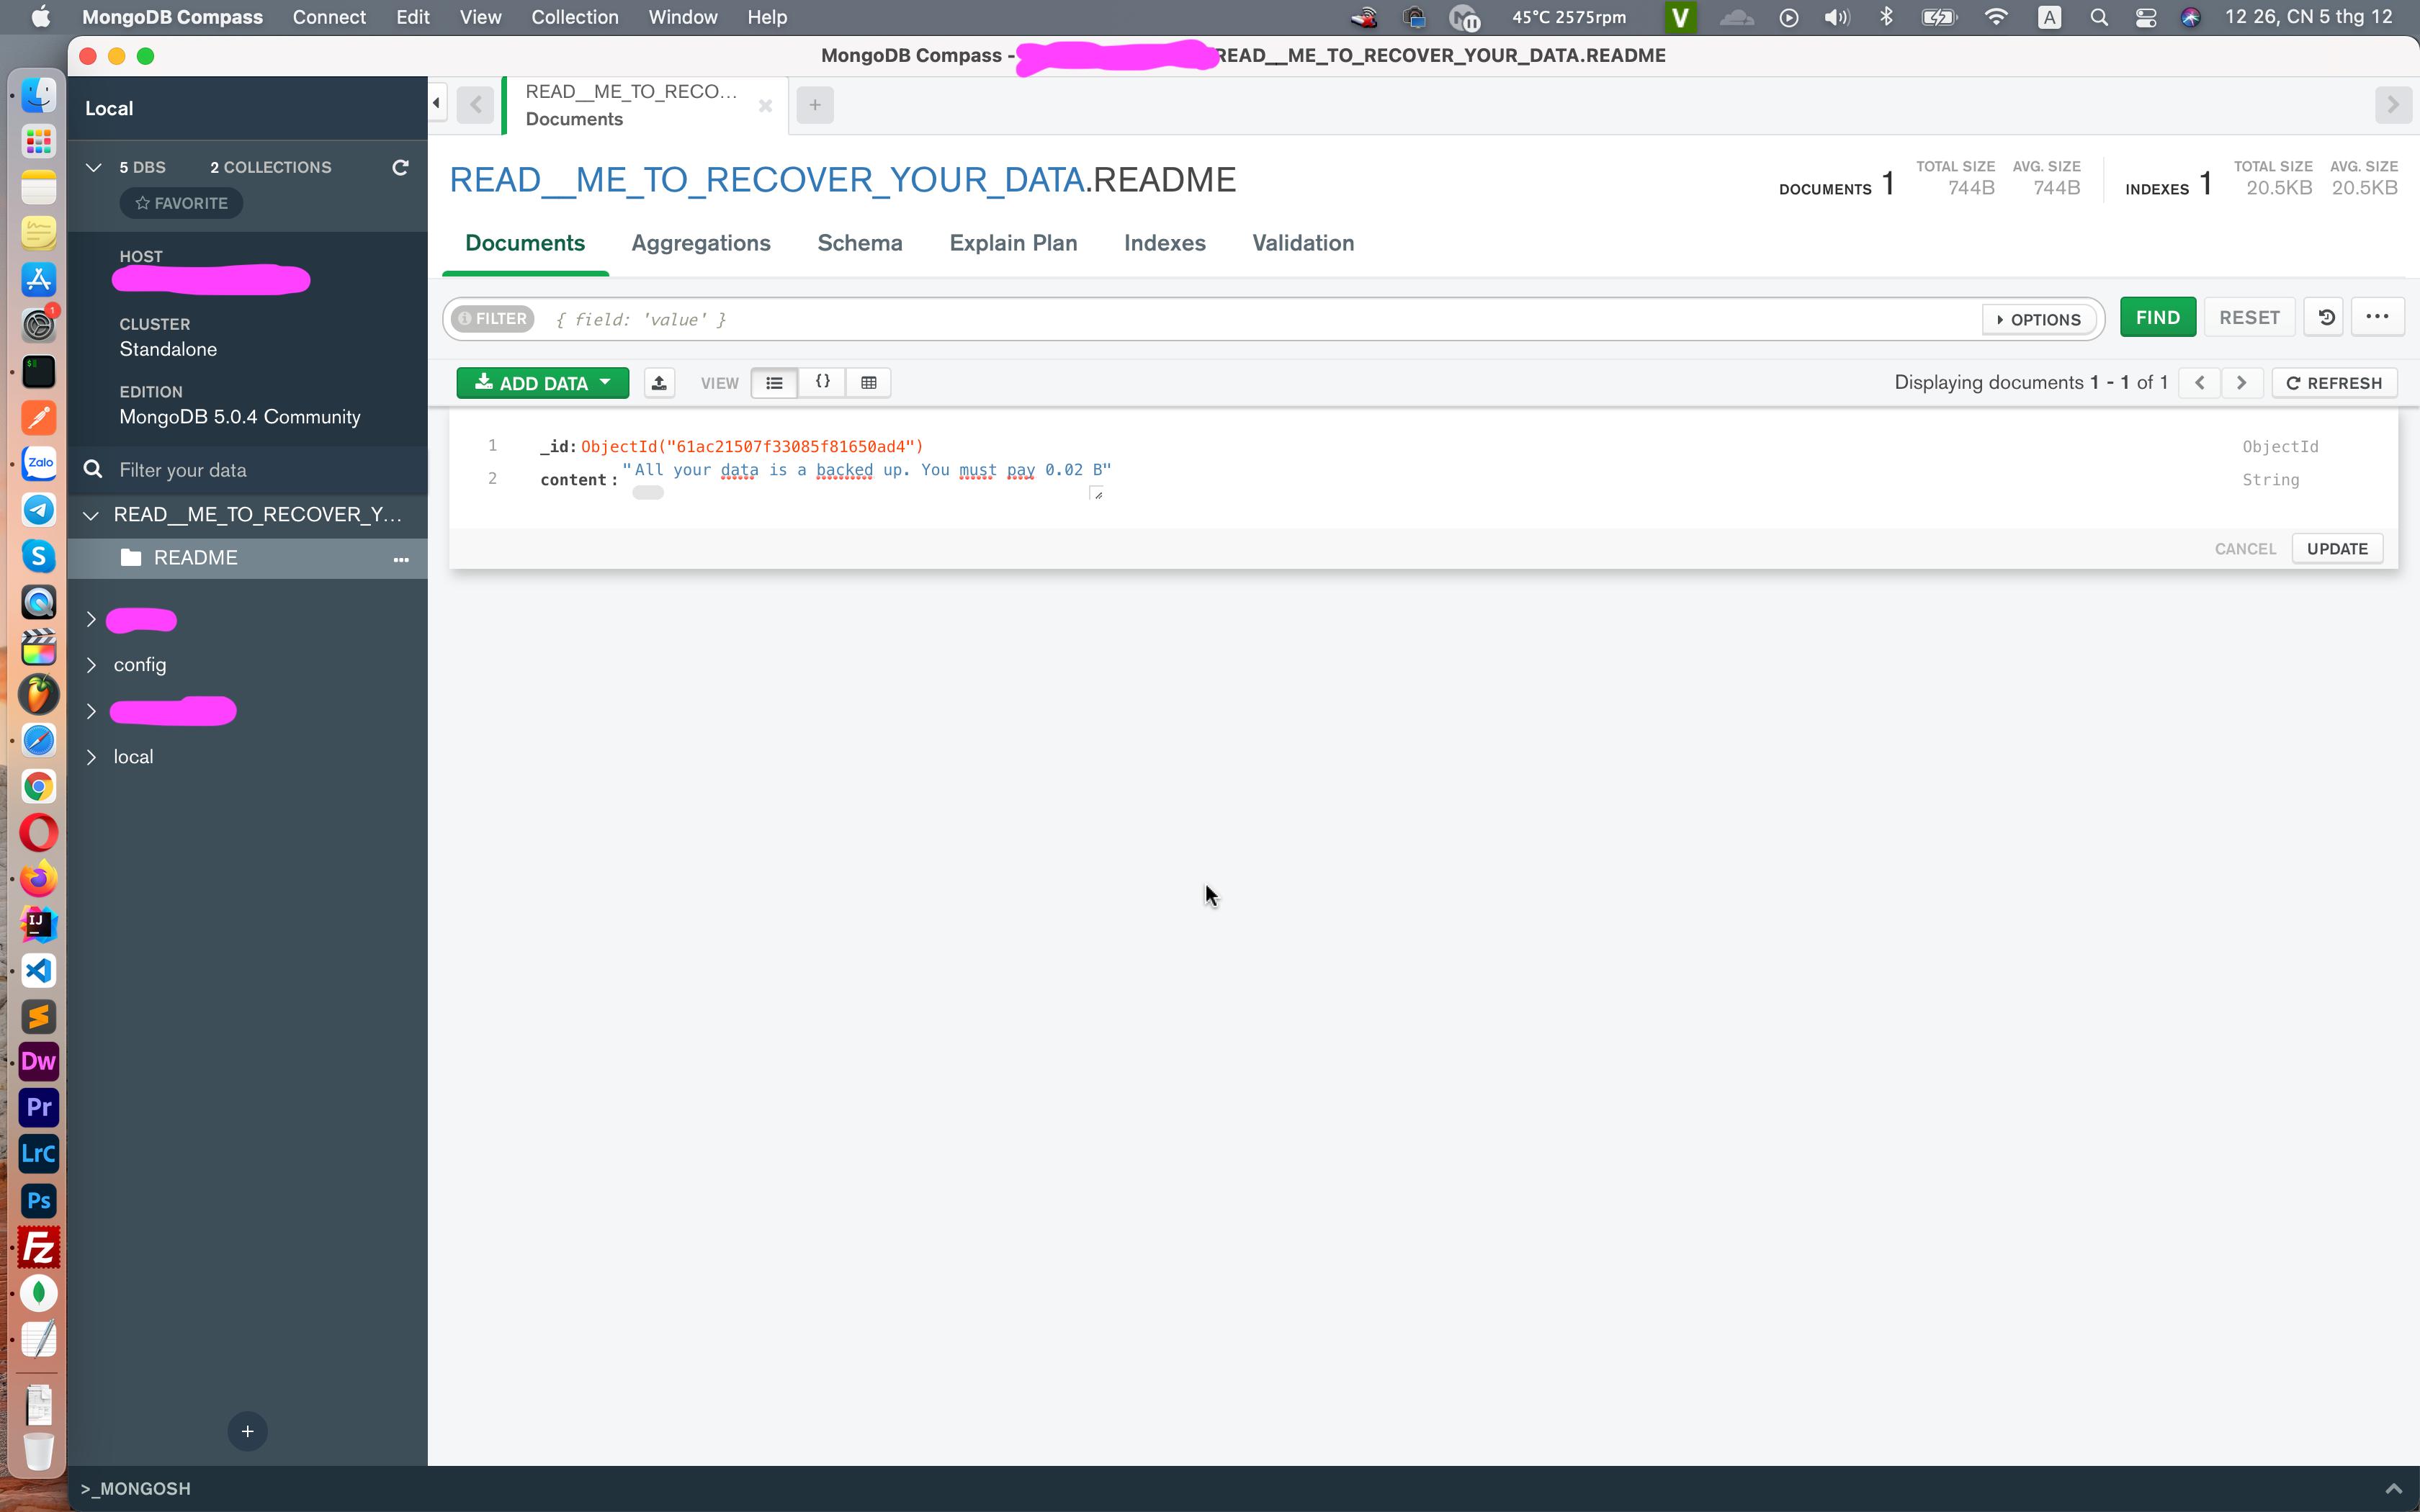Click the refresh databases icon in sidebar
This screenshot has width=2420, height=1512.
(x=400, y=168)
